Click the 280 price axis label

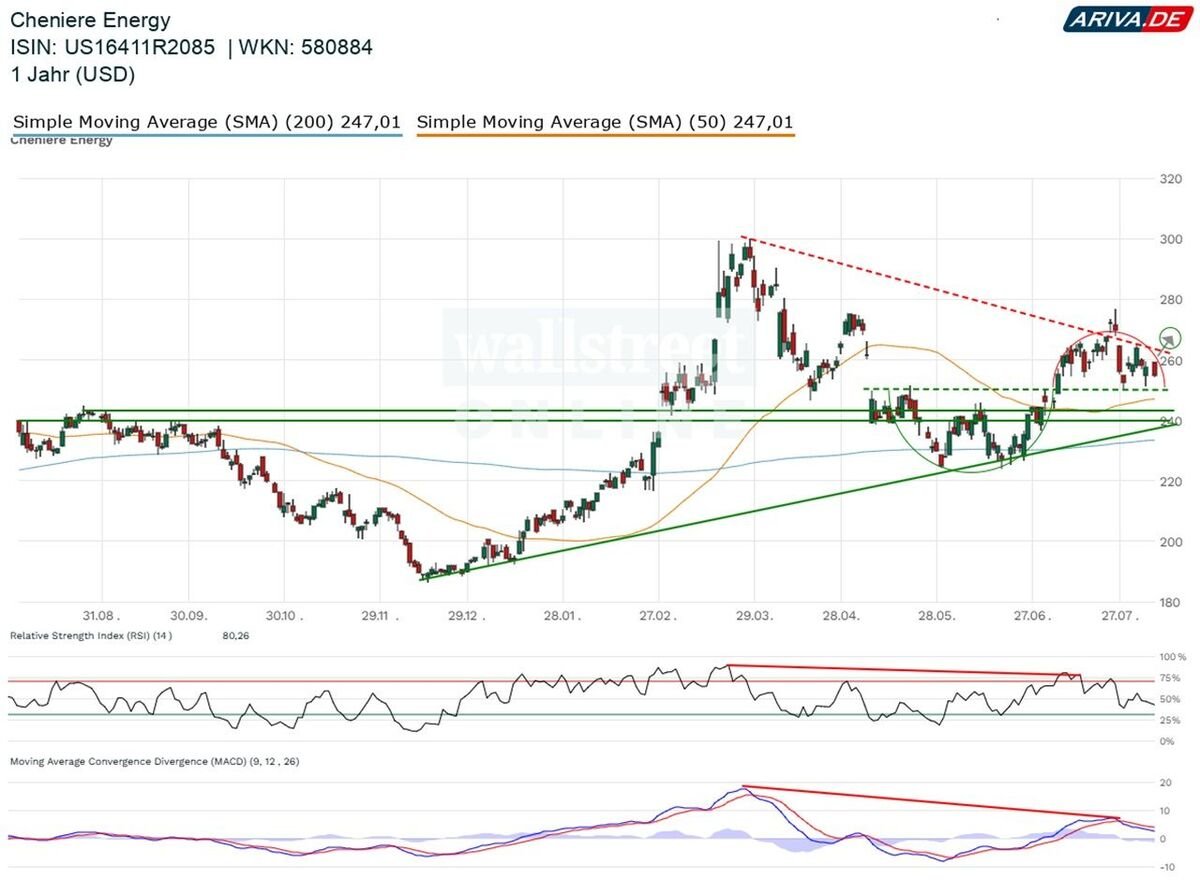point(1171,300)
